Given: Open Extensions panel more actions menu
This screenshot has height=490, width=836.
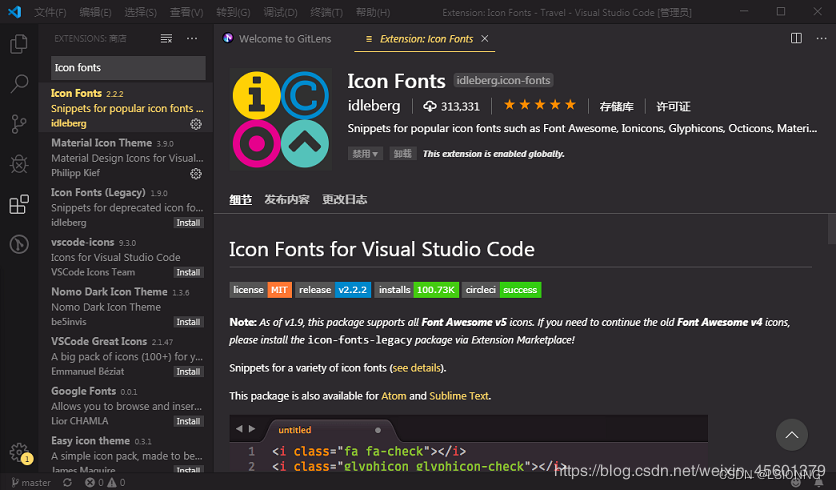Looking at the screenshot, I should pos(192,38).
